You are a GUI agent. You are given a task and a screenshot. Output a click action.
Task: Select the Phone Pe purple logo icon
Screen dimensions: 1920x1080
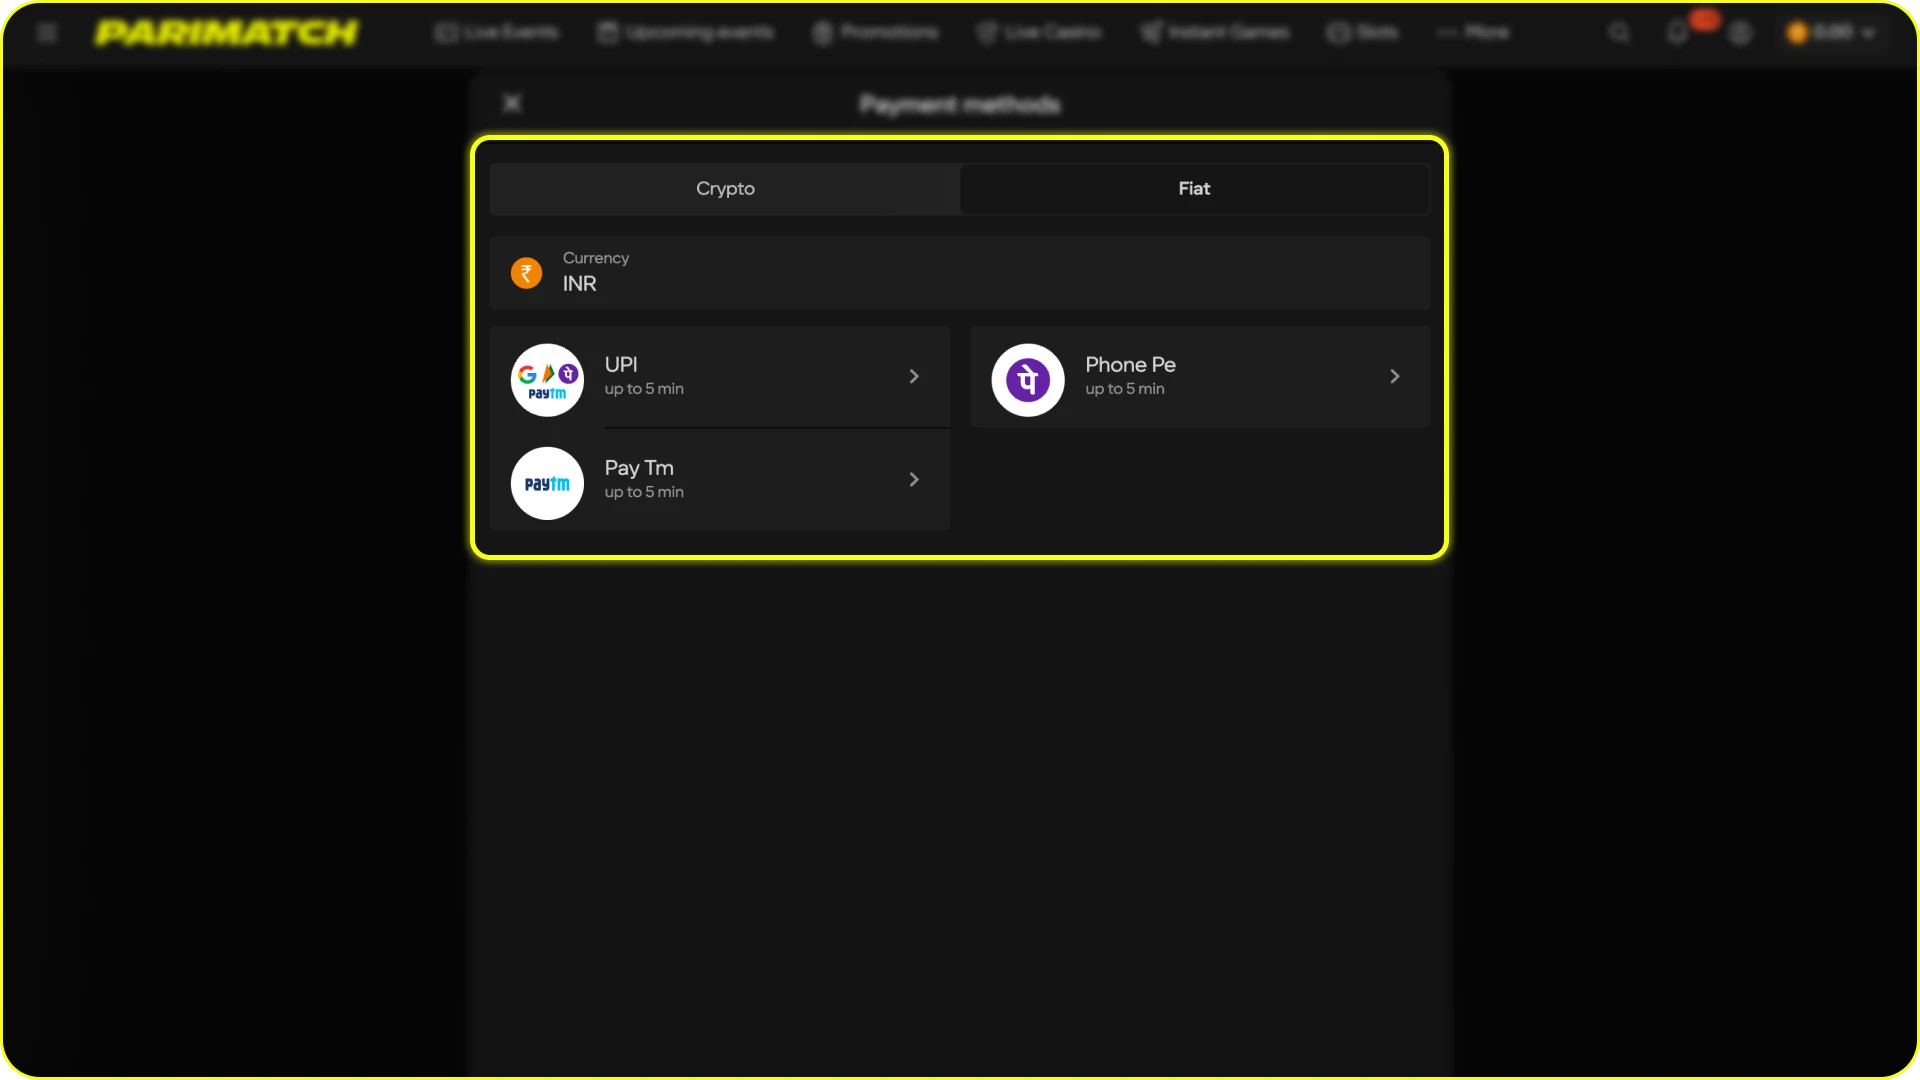(x=1028, y=380)
